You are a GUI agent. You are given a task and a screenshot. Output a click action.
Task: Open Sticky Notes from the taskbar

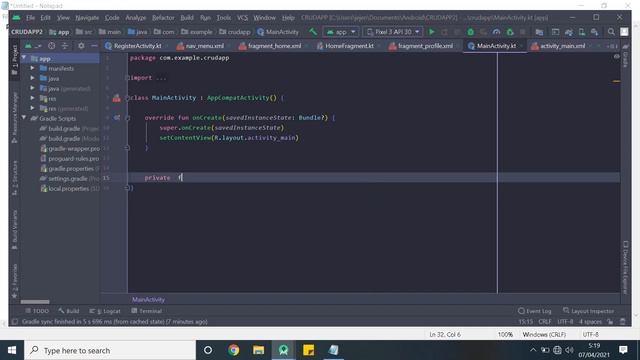308,350
